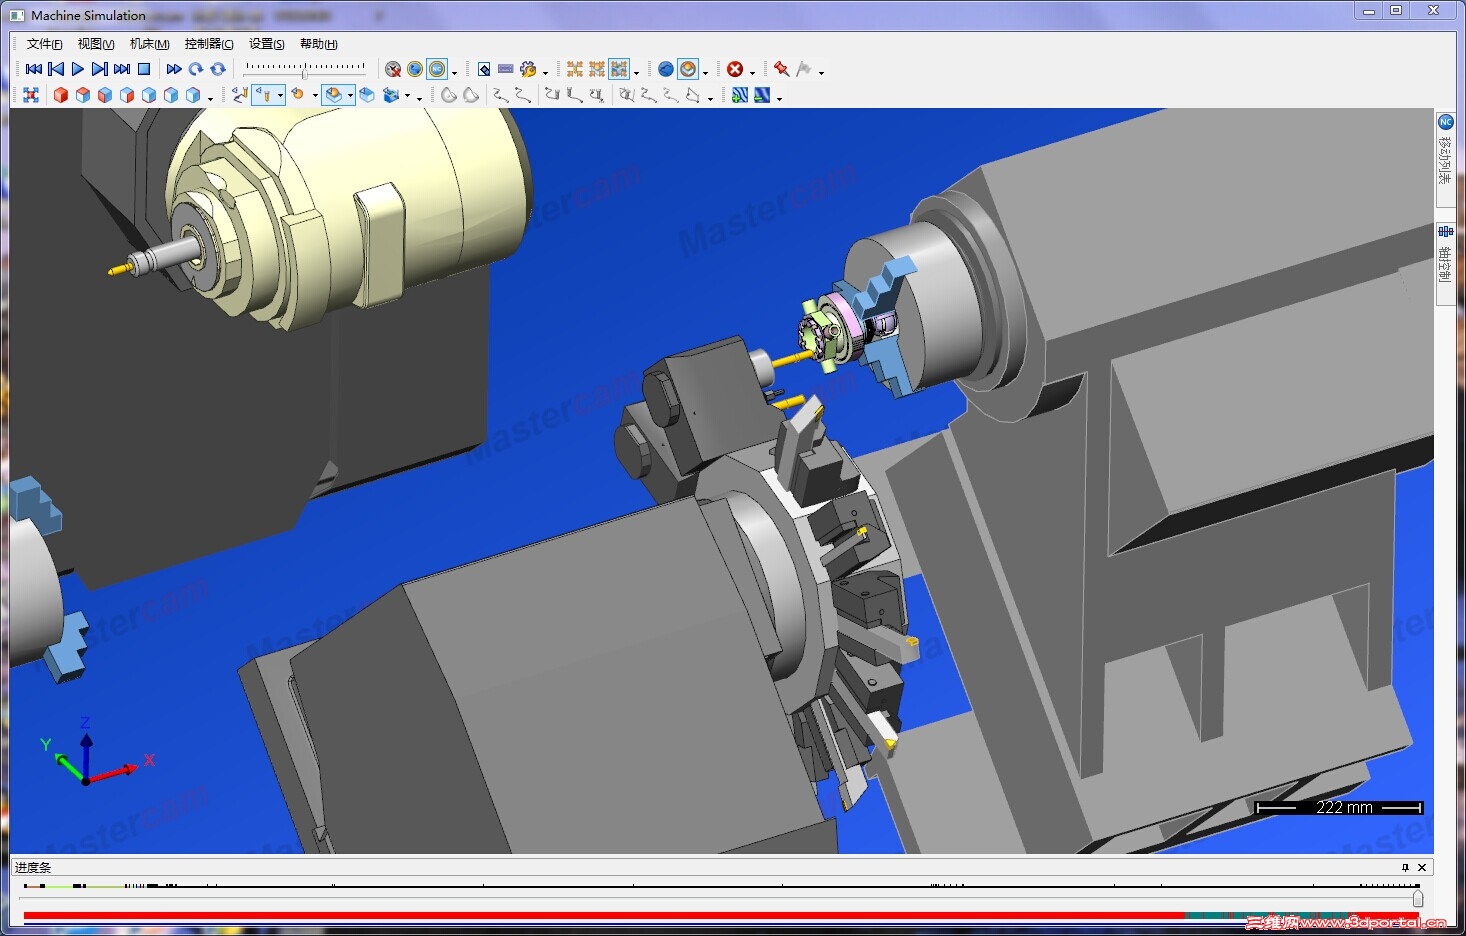Click the progress bar end handle
Image resolution: width=1466 pixels, height=936 pixels.
1418,899
